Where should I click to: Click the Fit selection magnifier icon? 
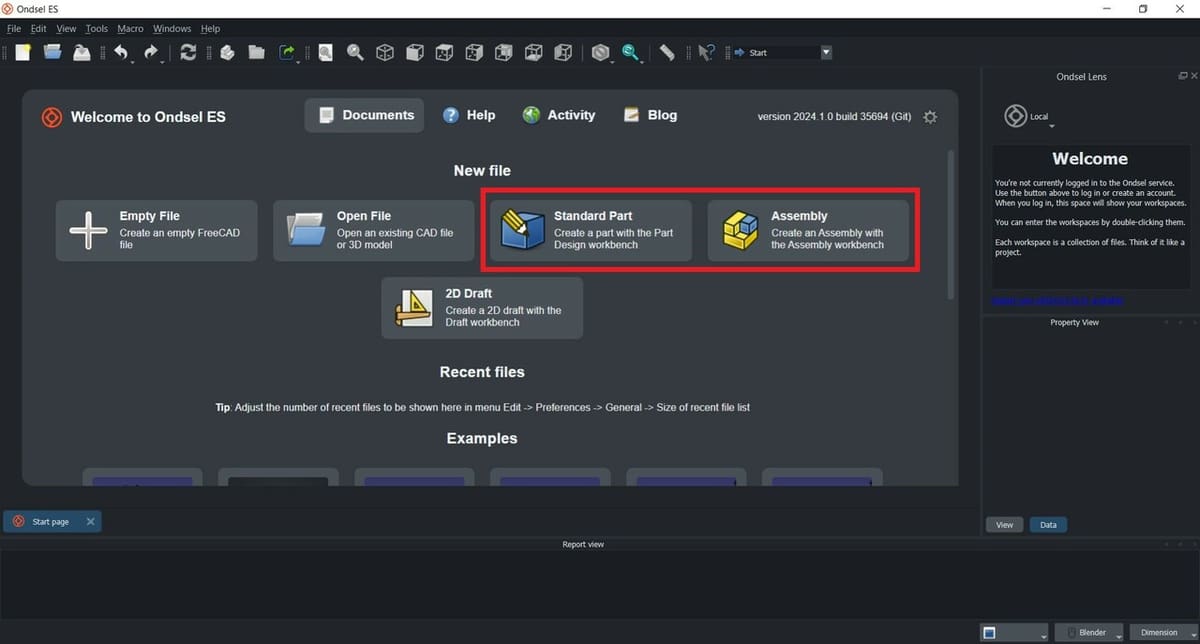(355, 53)
